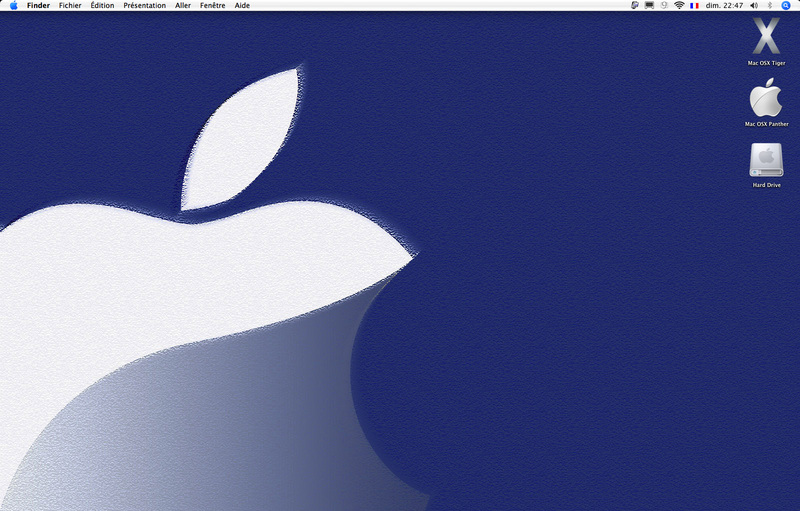The image size is (800, 511).
Task: Open the French flag input menu
Action: [694, 6]
